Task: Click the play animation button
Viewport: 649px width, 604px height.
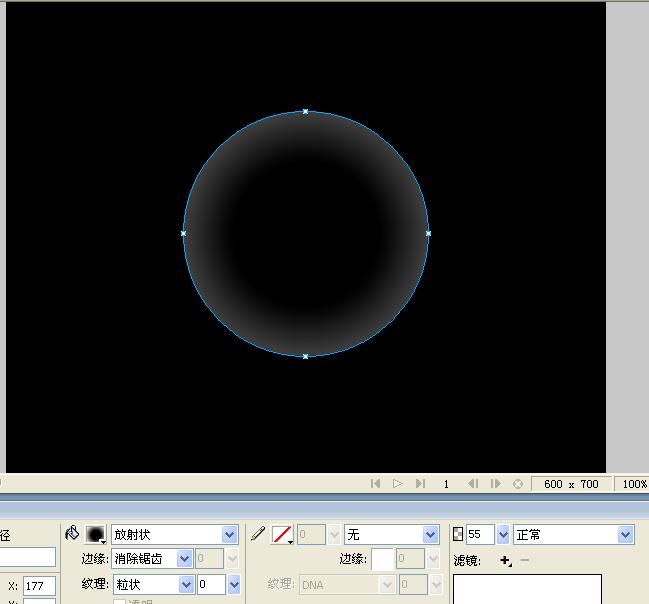Action: (397, 484)
